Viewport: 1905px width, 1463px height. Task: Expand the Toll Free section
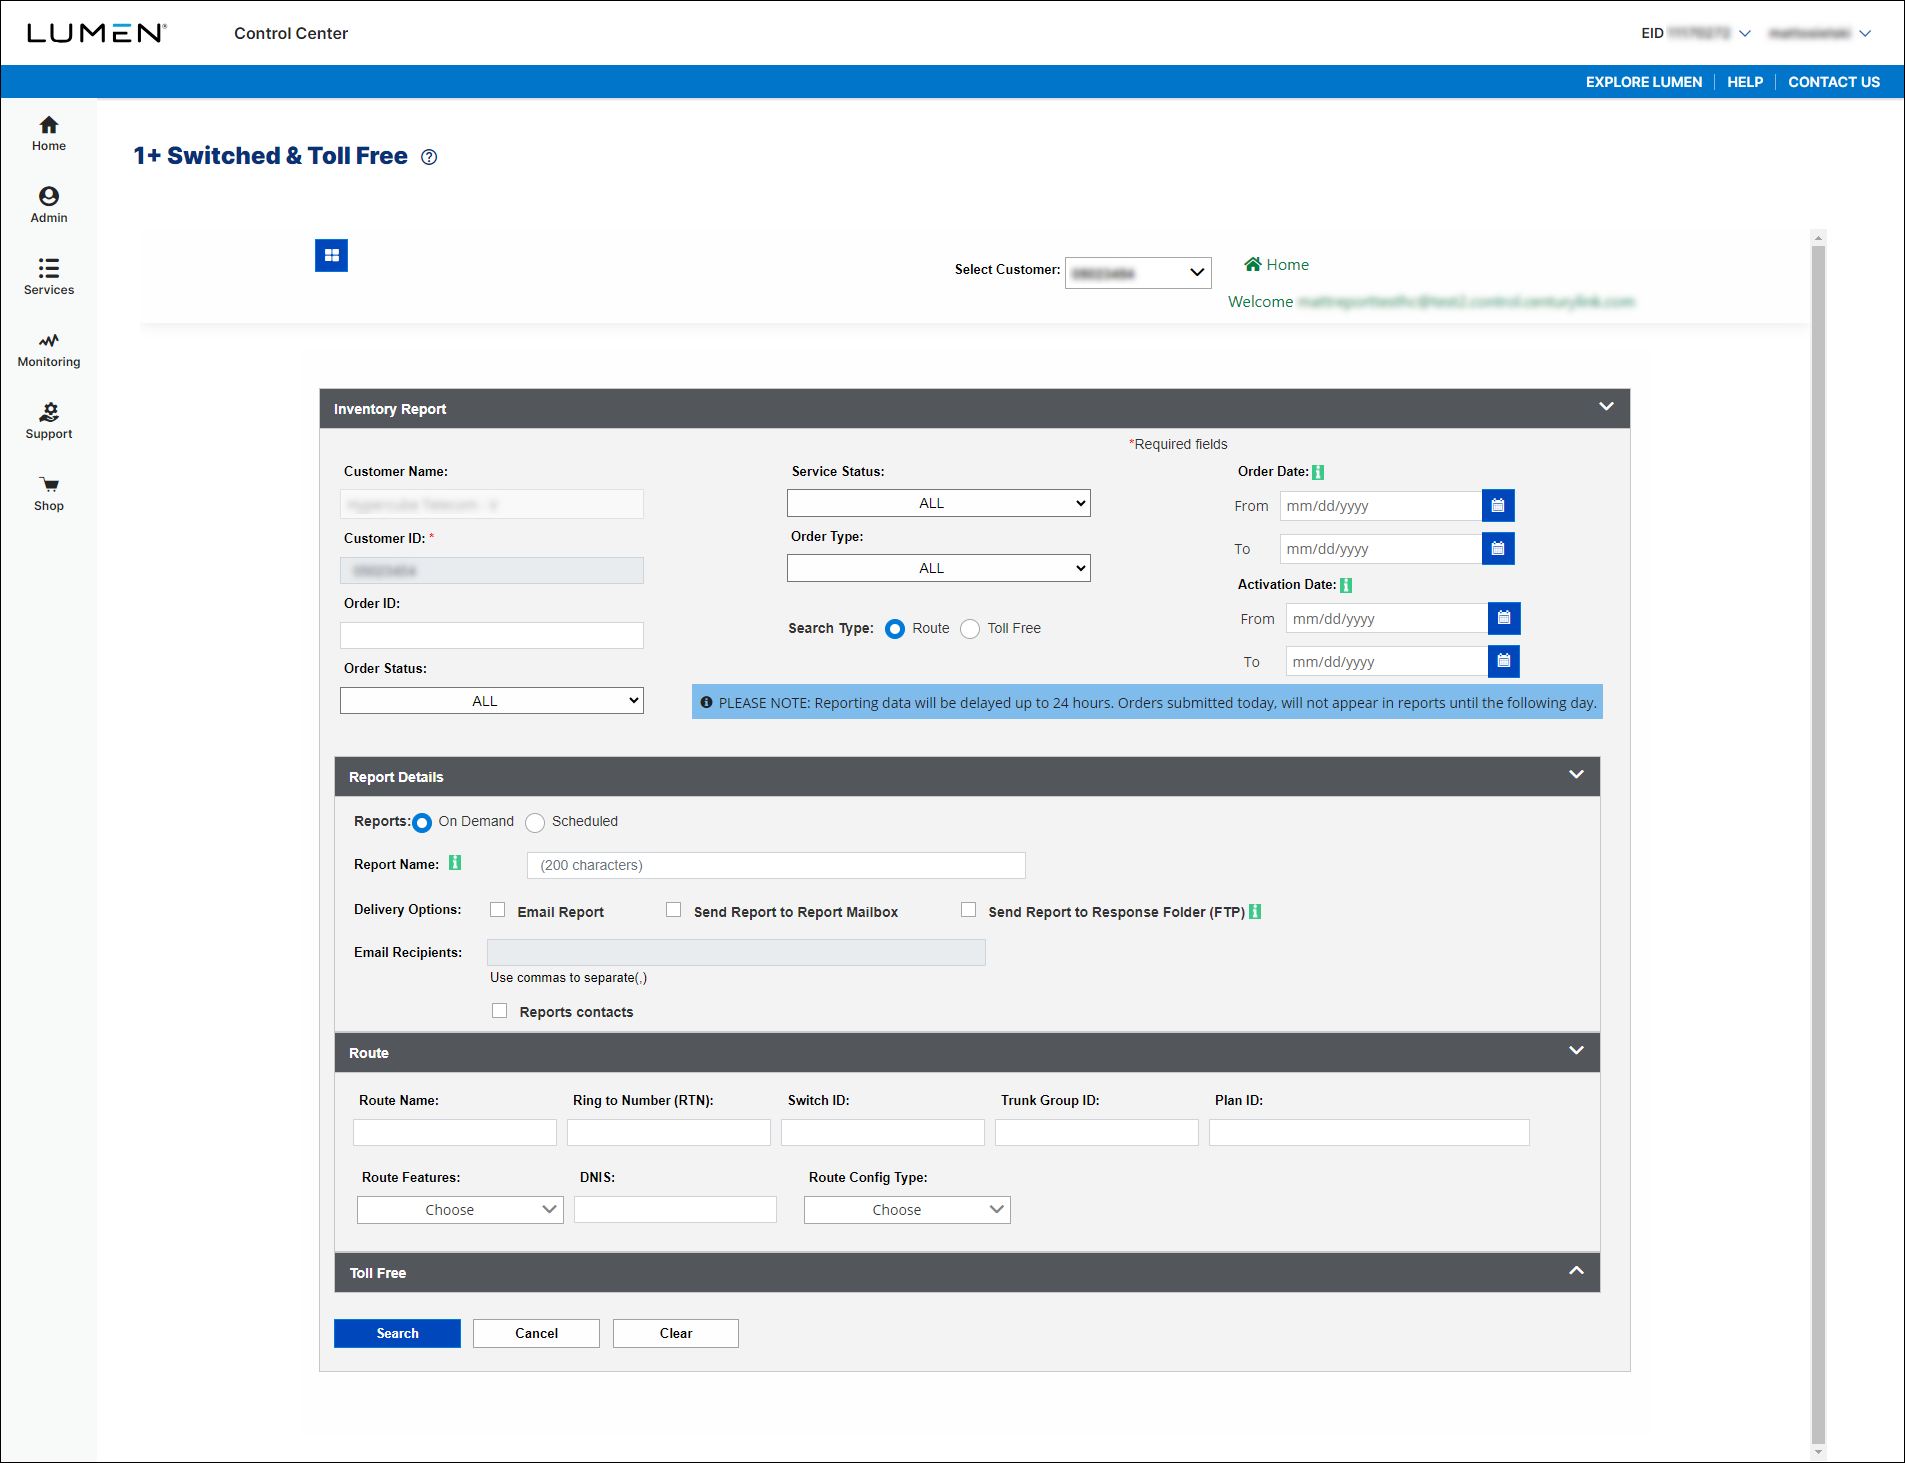click(1576, 1271)
